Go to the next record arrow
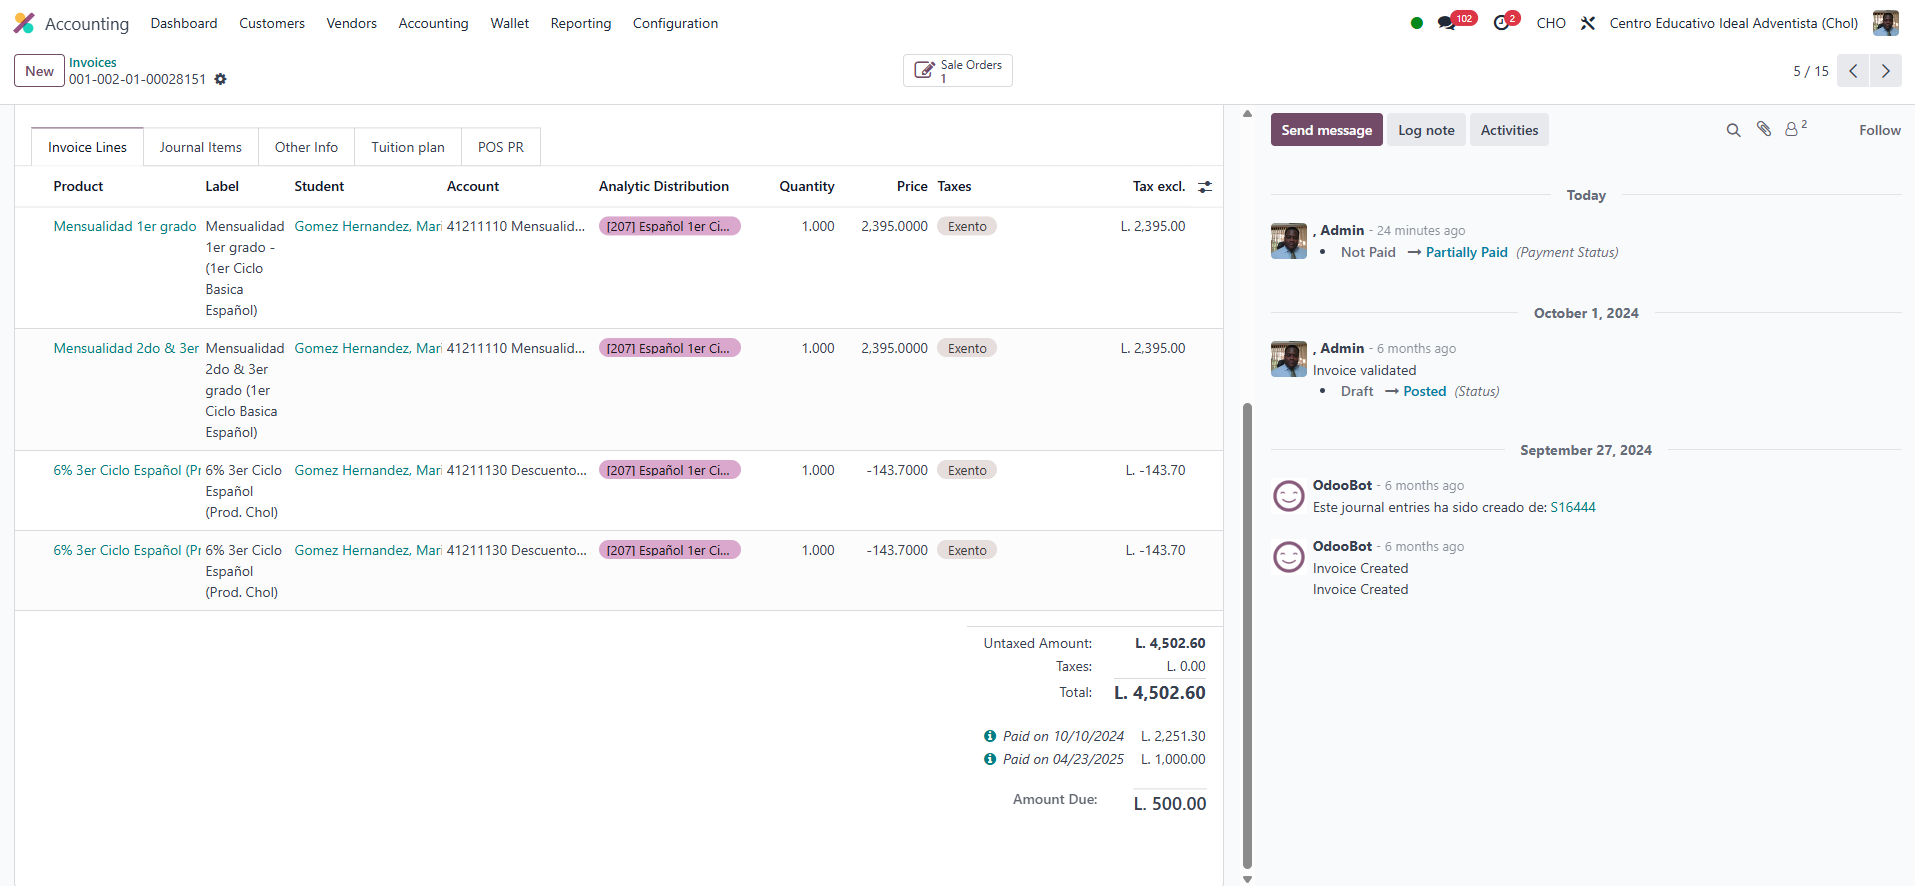Image resolution: width=1915 pixels, height=886 pixels. click(1885, 71)
